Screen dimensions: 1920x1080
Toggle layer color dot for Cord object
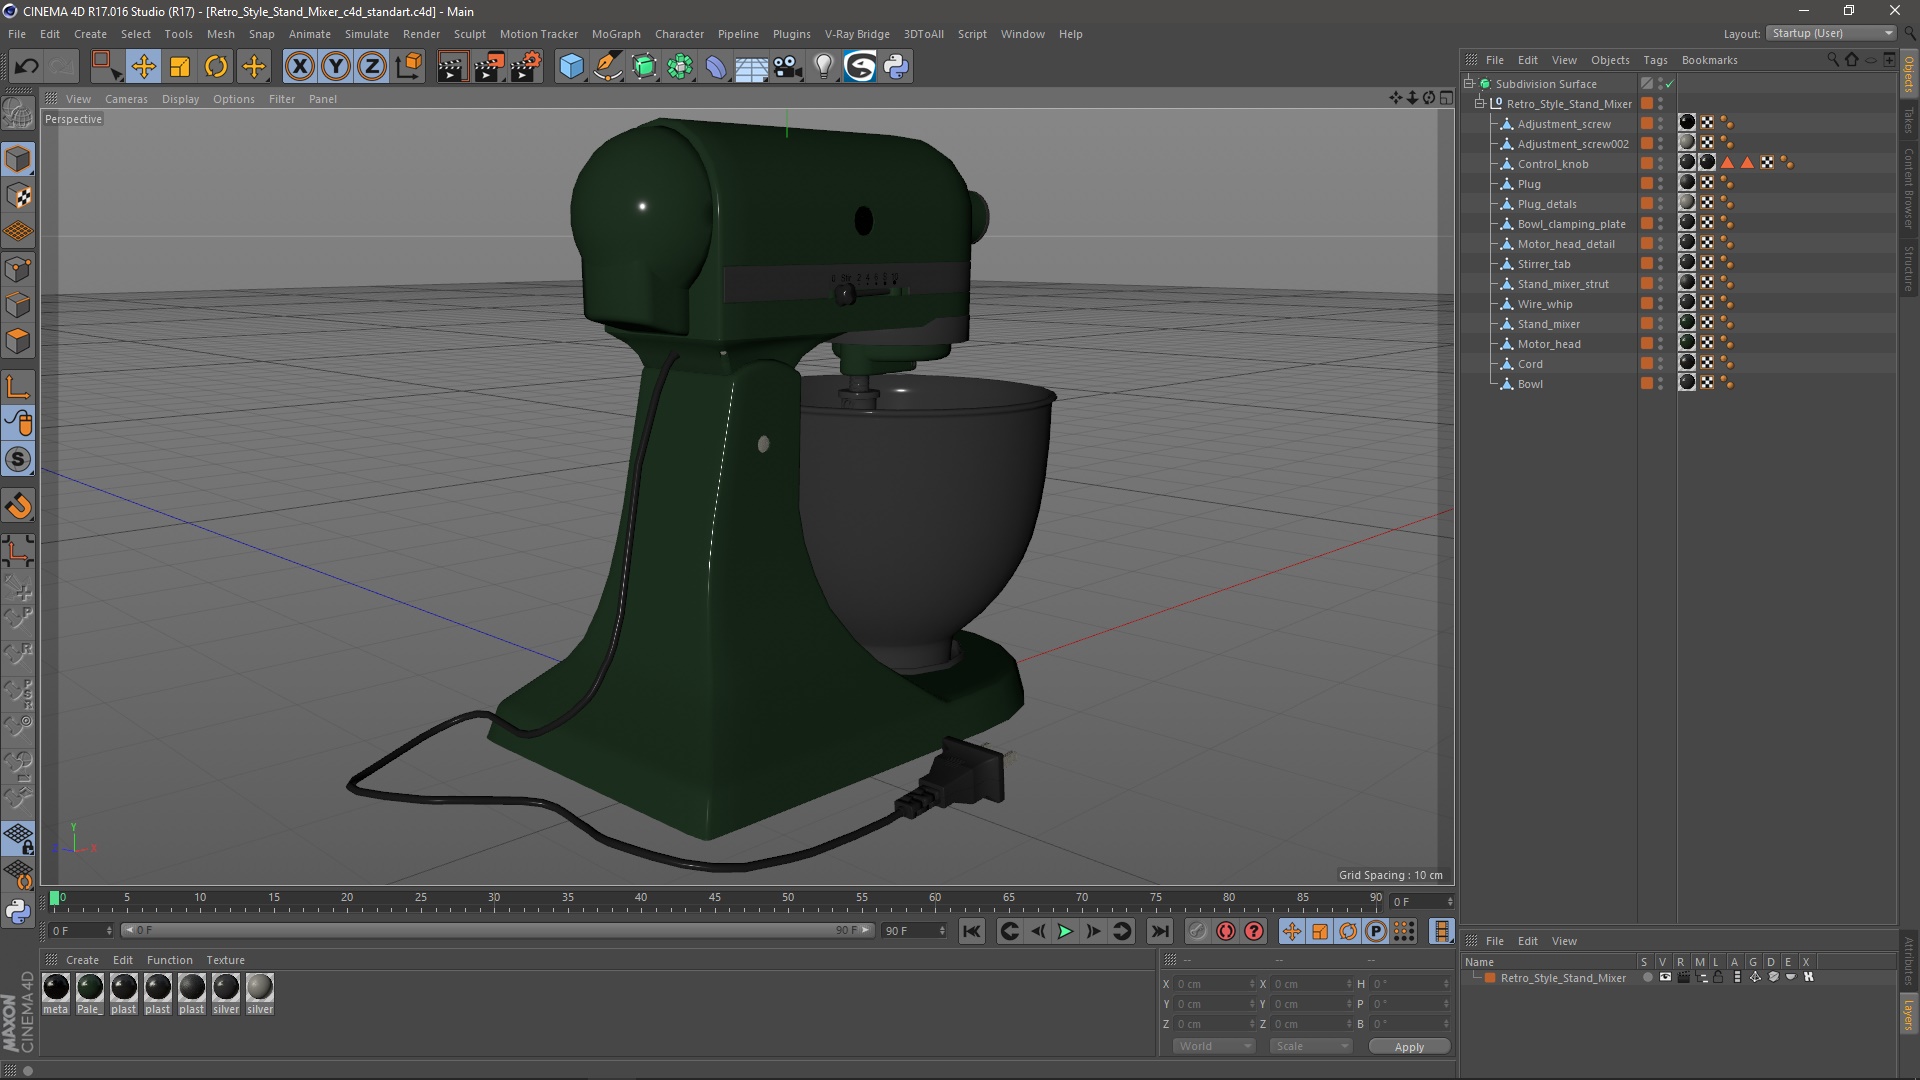(1646, 363)
